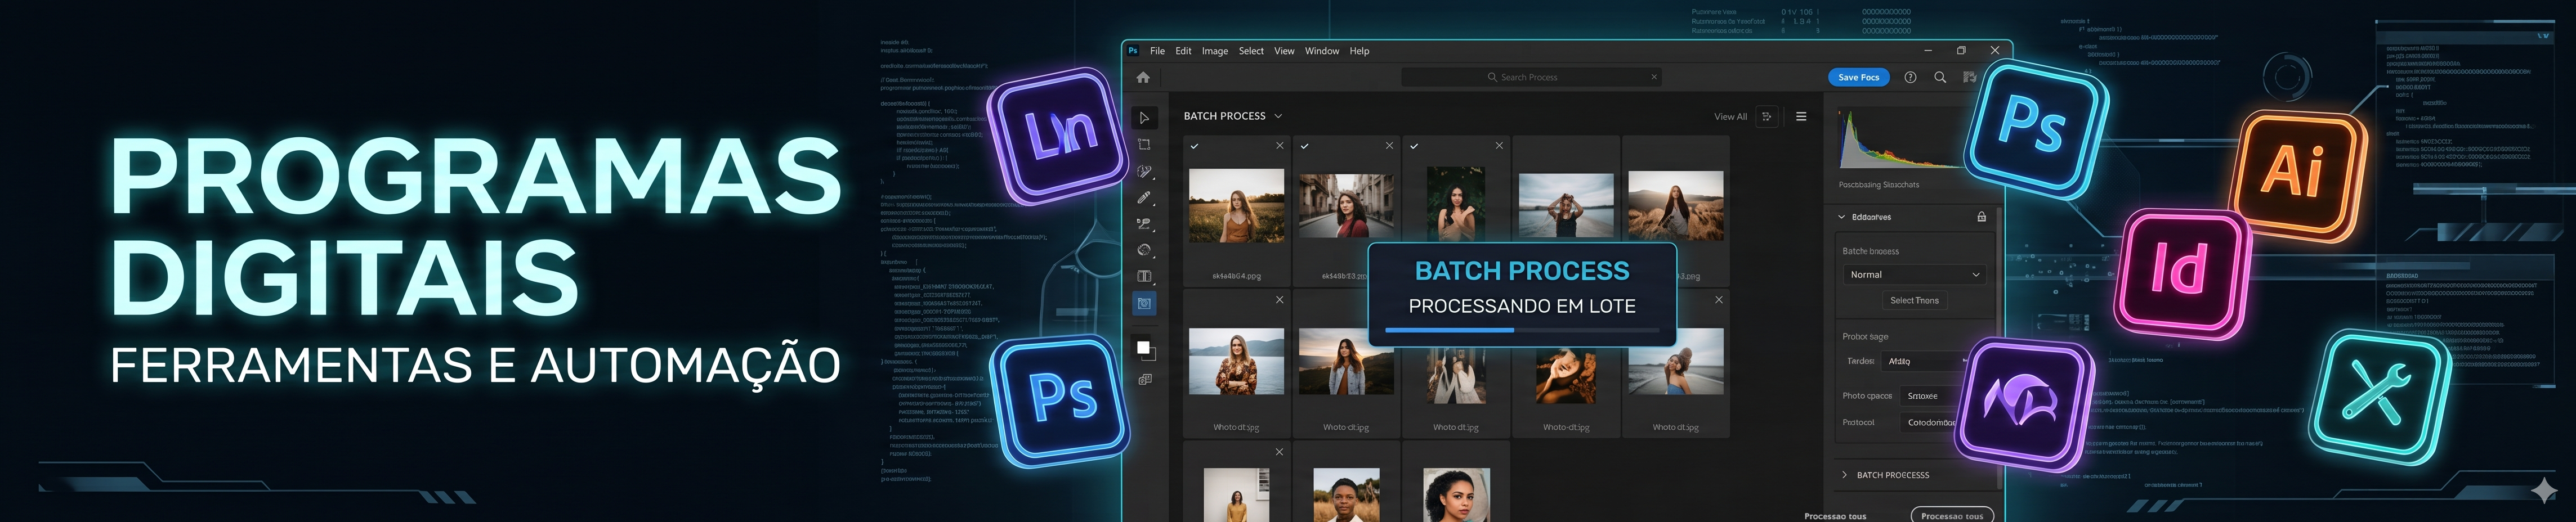Toggle the lock icon in the properties header

(1981, 217)
